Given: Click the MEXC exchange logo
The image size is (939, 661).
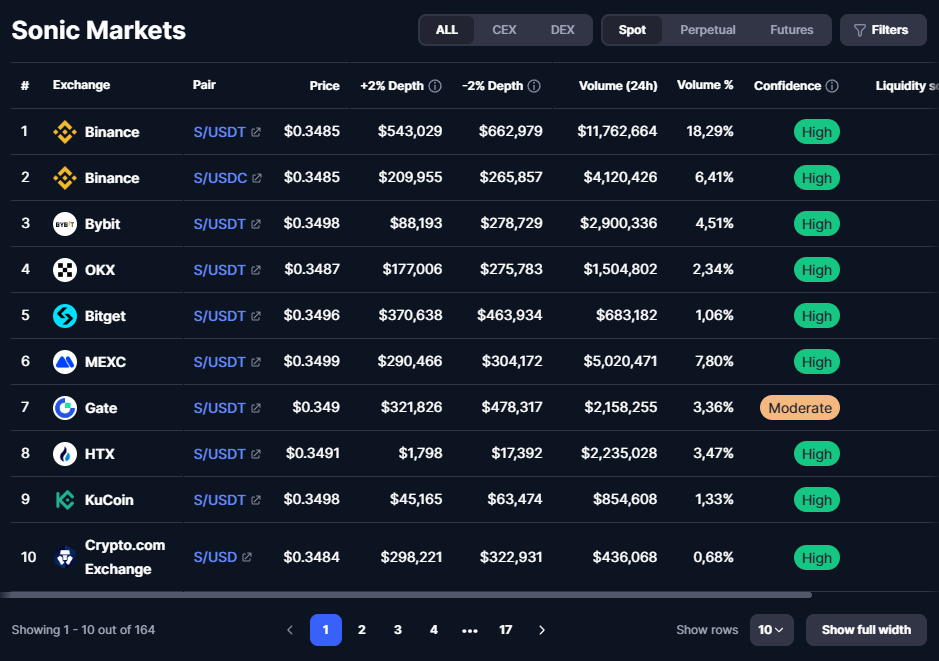Looking at the screenshot, I should click(65, 362).
